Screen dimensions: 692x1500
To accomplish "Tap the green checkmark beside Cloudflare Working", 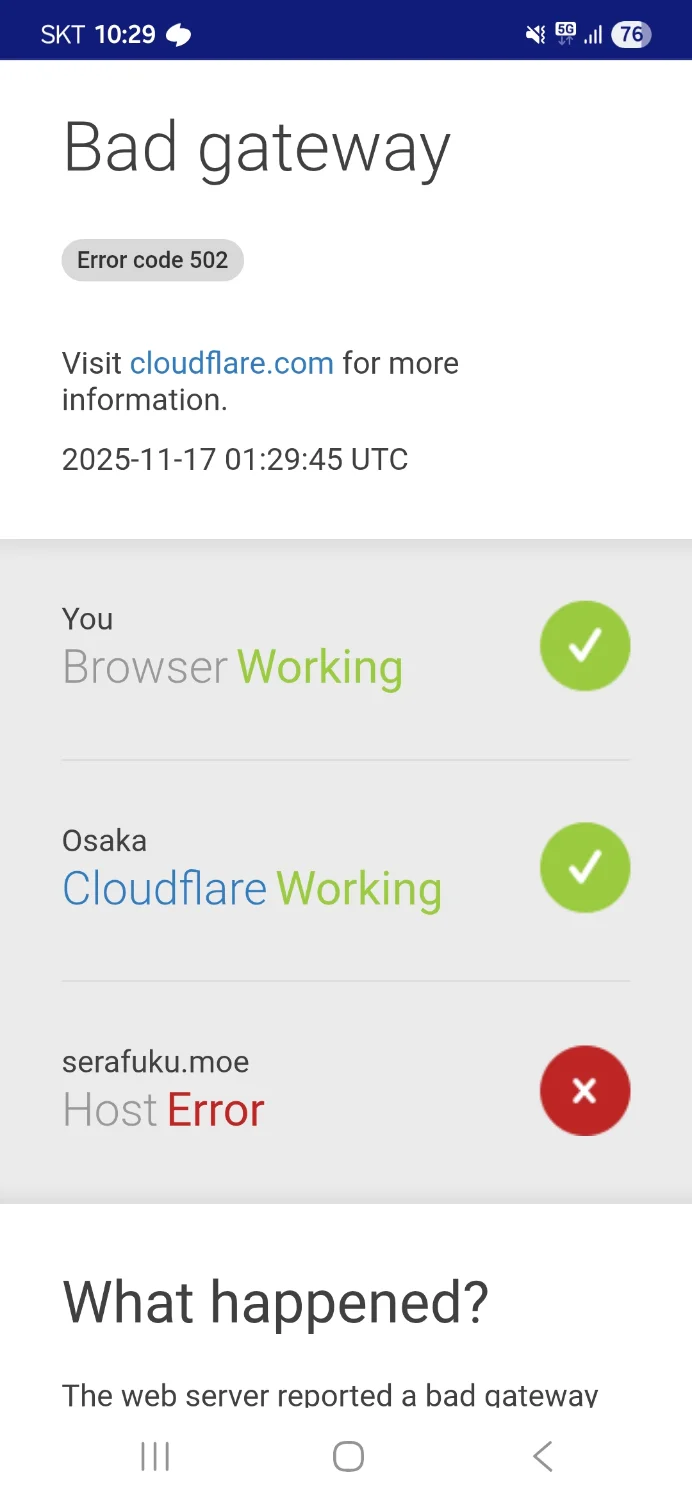I will [x=585, y=867].
